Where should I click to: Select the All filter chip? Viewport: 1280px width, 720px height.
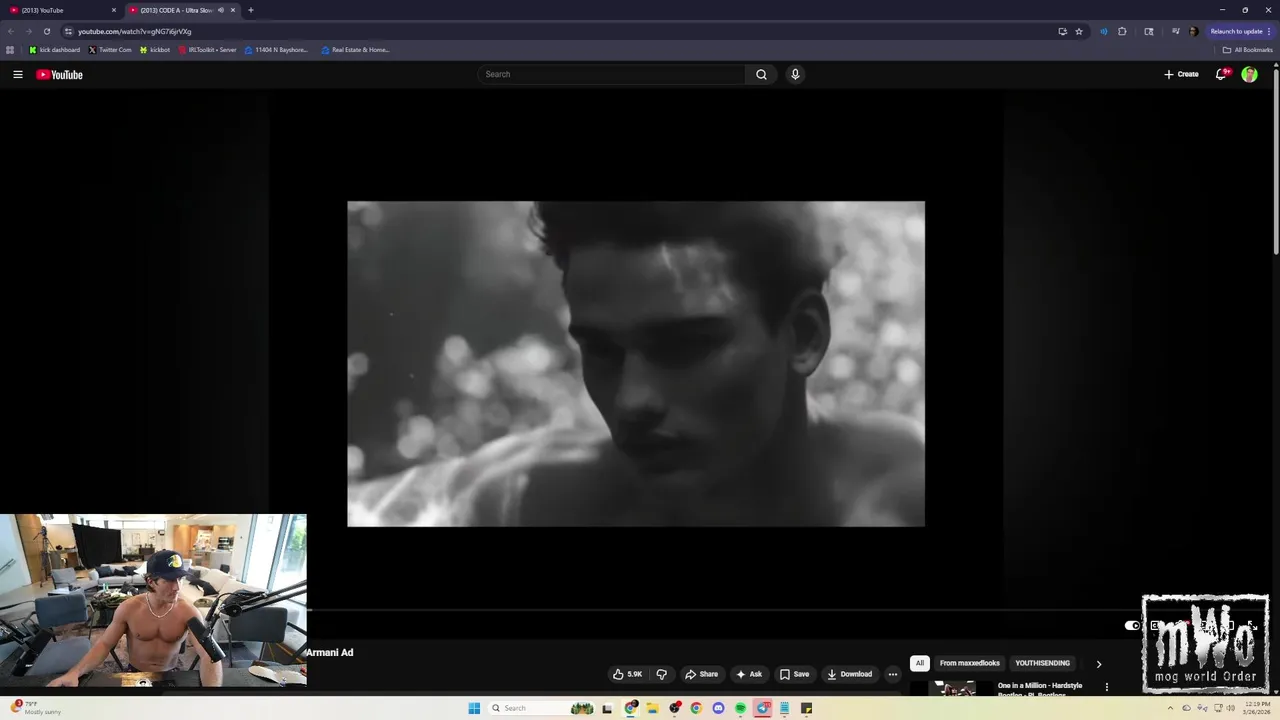919,663
